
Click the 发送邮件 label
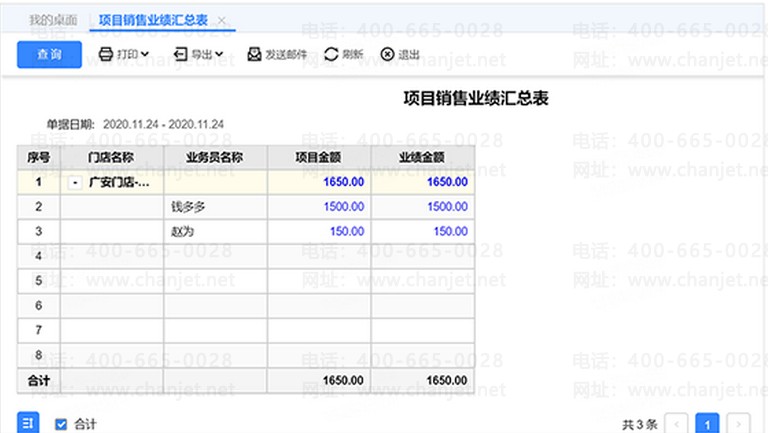point(286,54)
